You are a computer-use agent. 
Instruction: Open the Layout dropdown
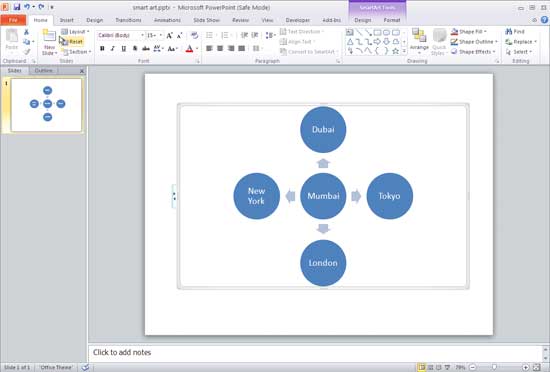click(75, 32)
